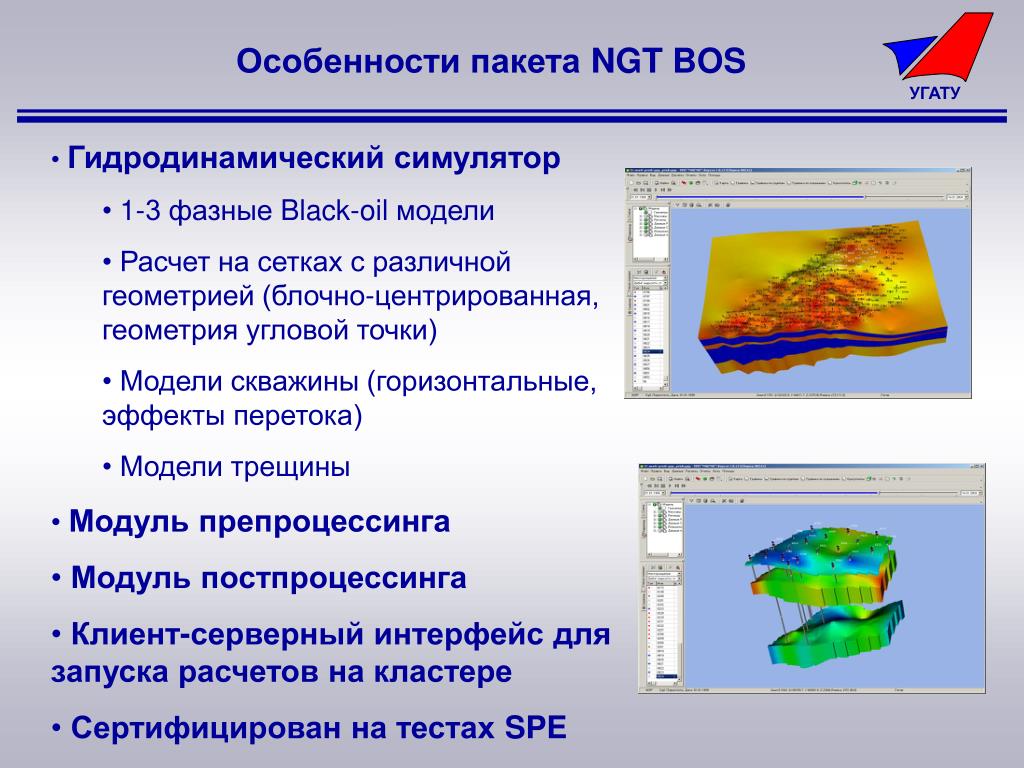Click the bullet "Модуль препроцессинга"
This screenshot has width=1024, height=768.
[x=259, y=522]
